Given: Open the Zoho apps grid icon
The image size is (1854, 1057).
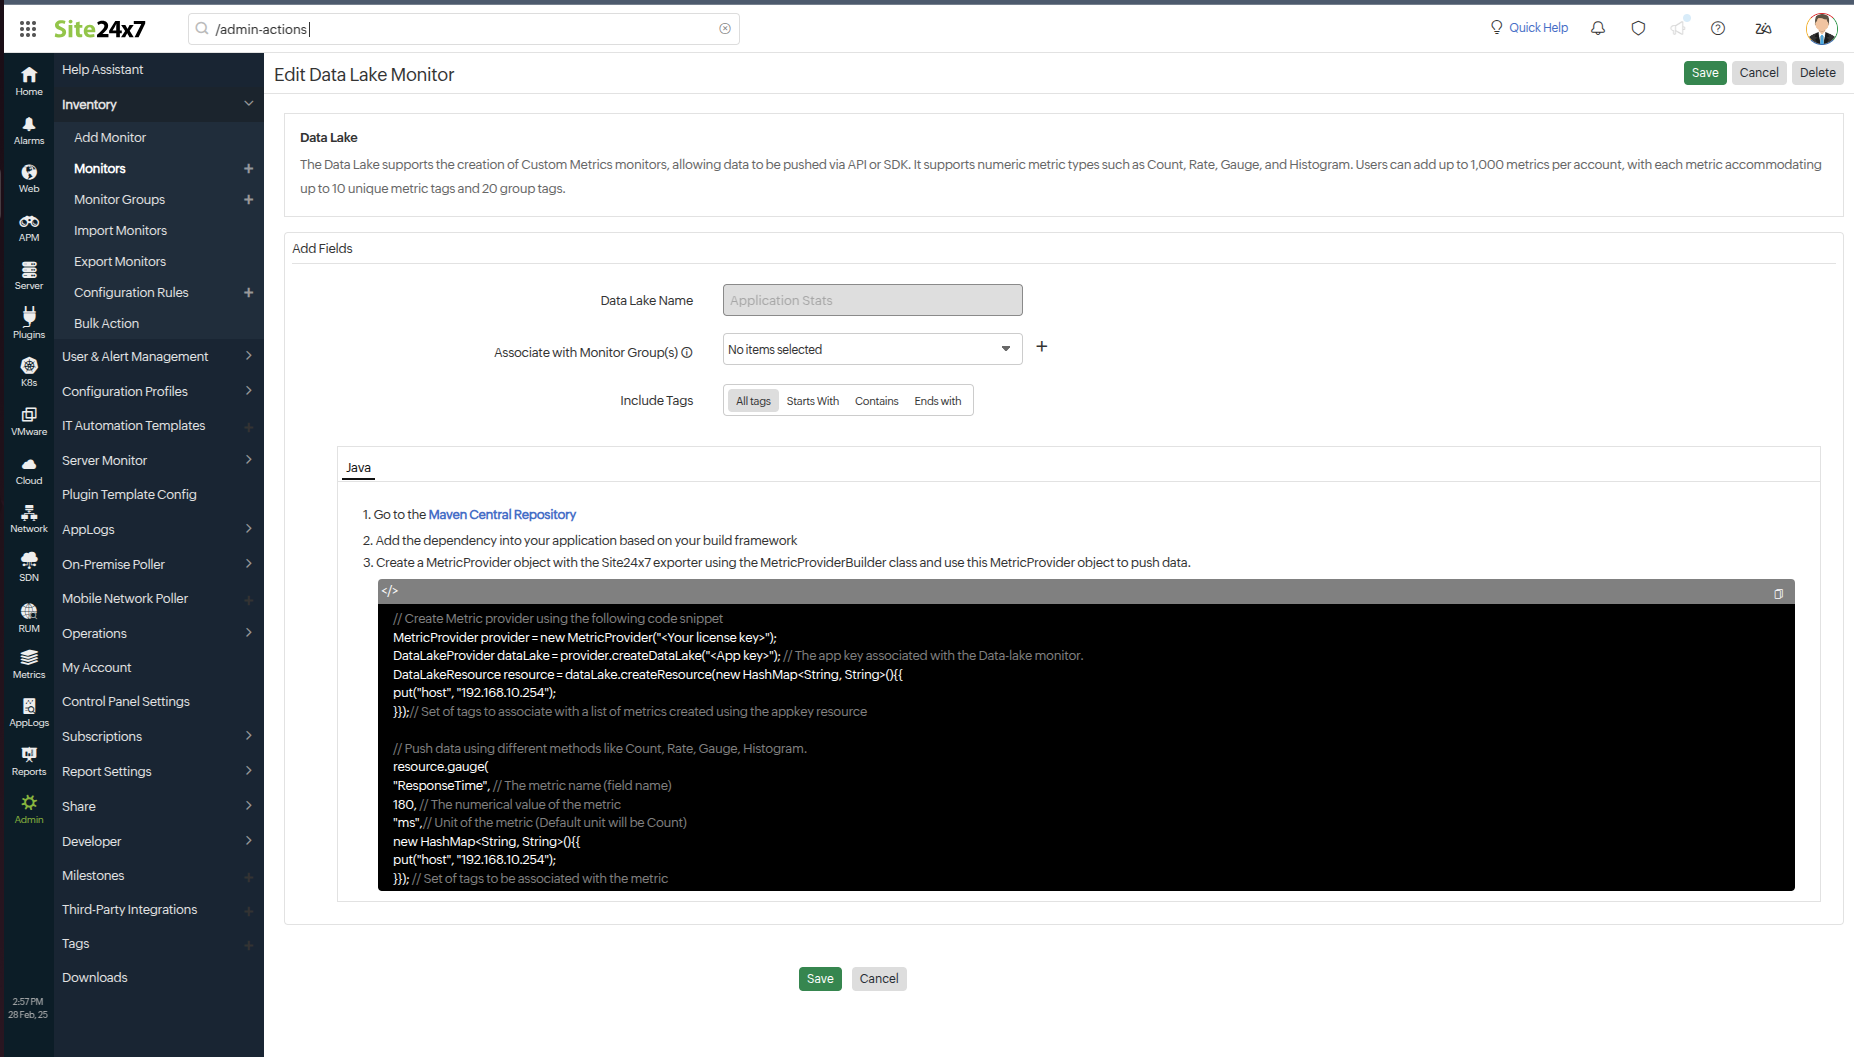Looking at the screenshot, I should [x=27, y=28].
